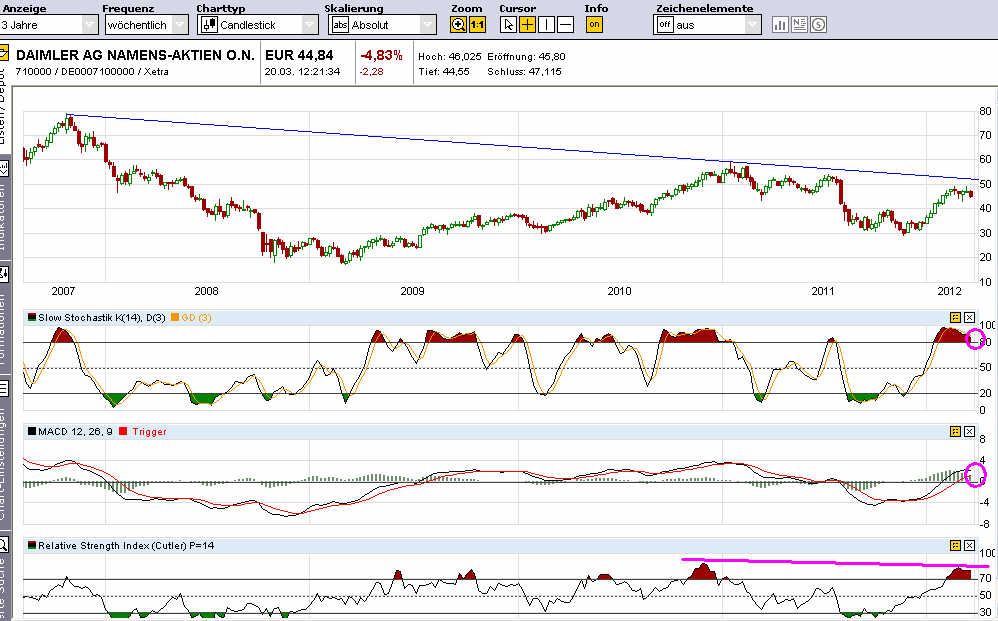
Task: Click the Zoom magnifier icon
Action: (458, 25)
